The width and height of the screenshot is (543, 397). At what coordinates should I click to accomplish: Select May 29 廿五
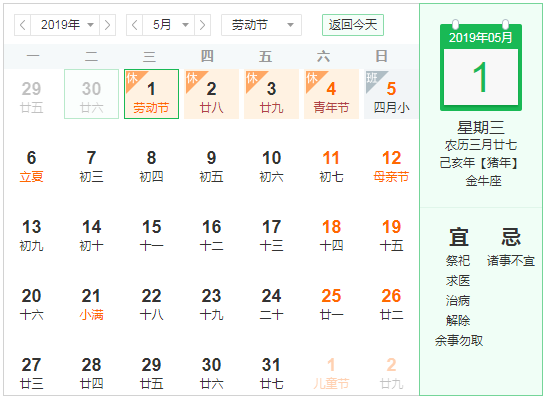(151, 373)
